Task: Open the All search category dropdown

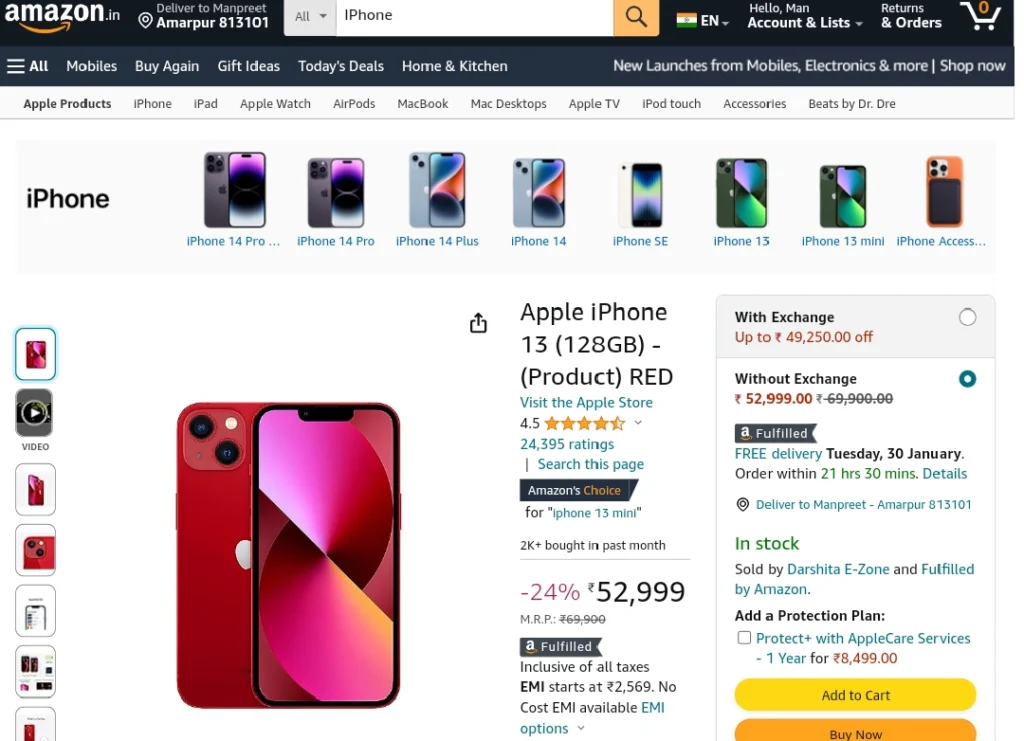Action: [310, 16]
